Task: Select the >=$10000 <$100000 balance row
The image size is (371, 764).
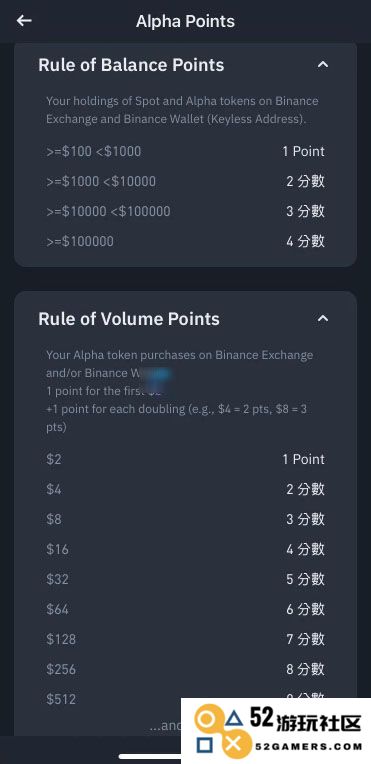Action: [x=185, y=211]
